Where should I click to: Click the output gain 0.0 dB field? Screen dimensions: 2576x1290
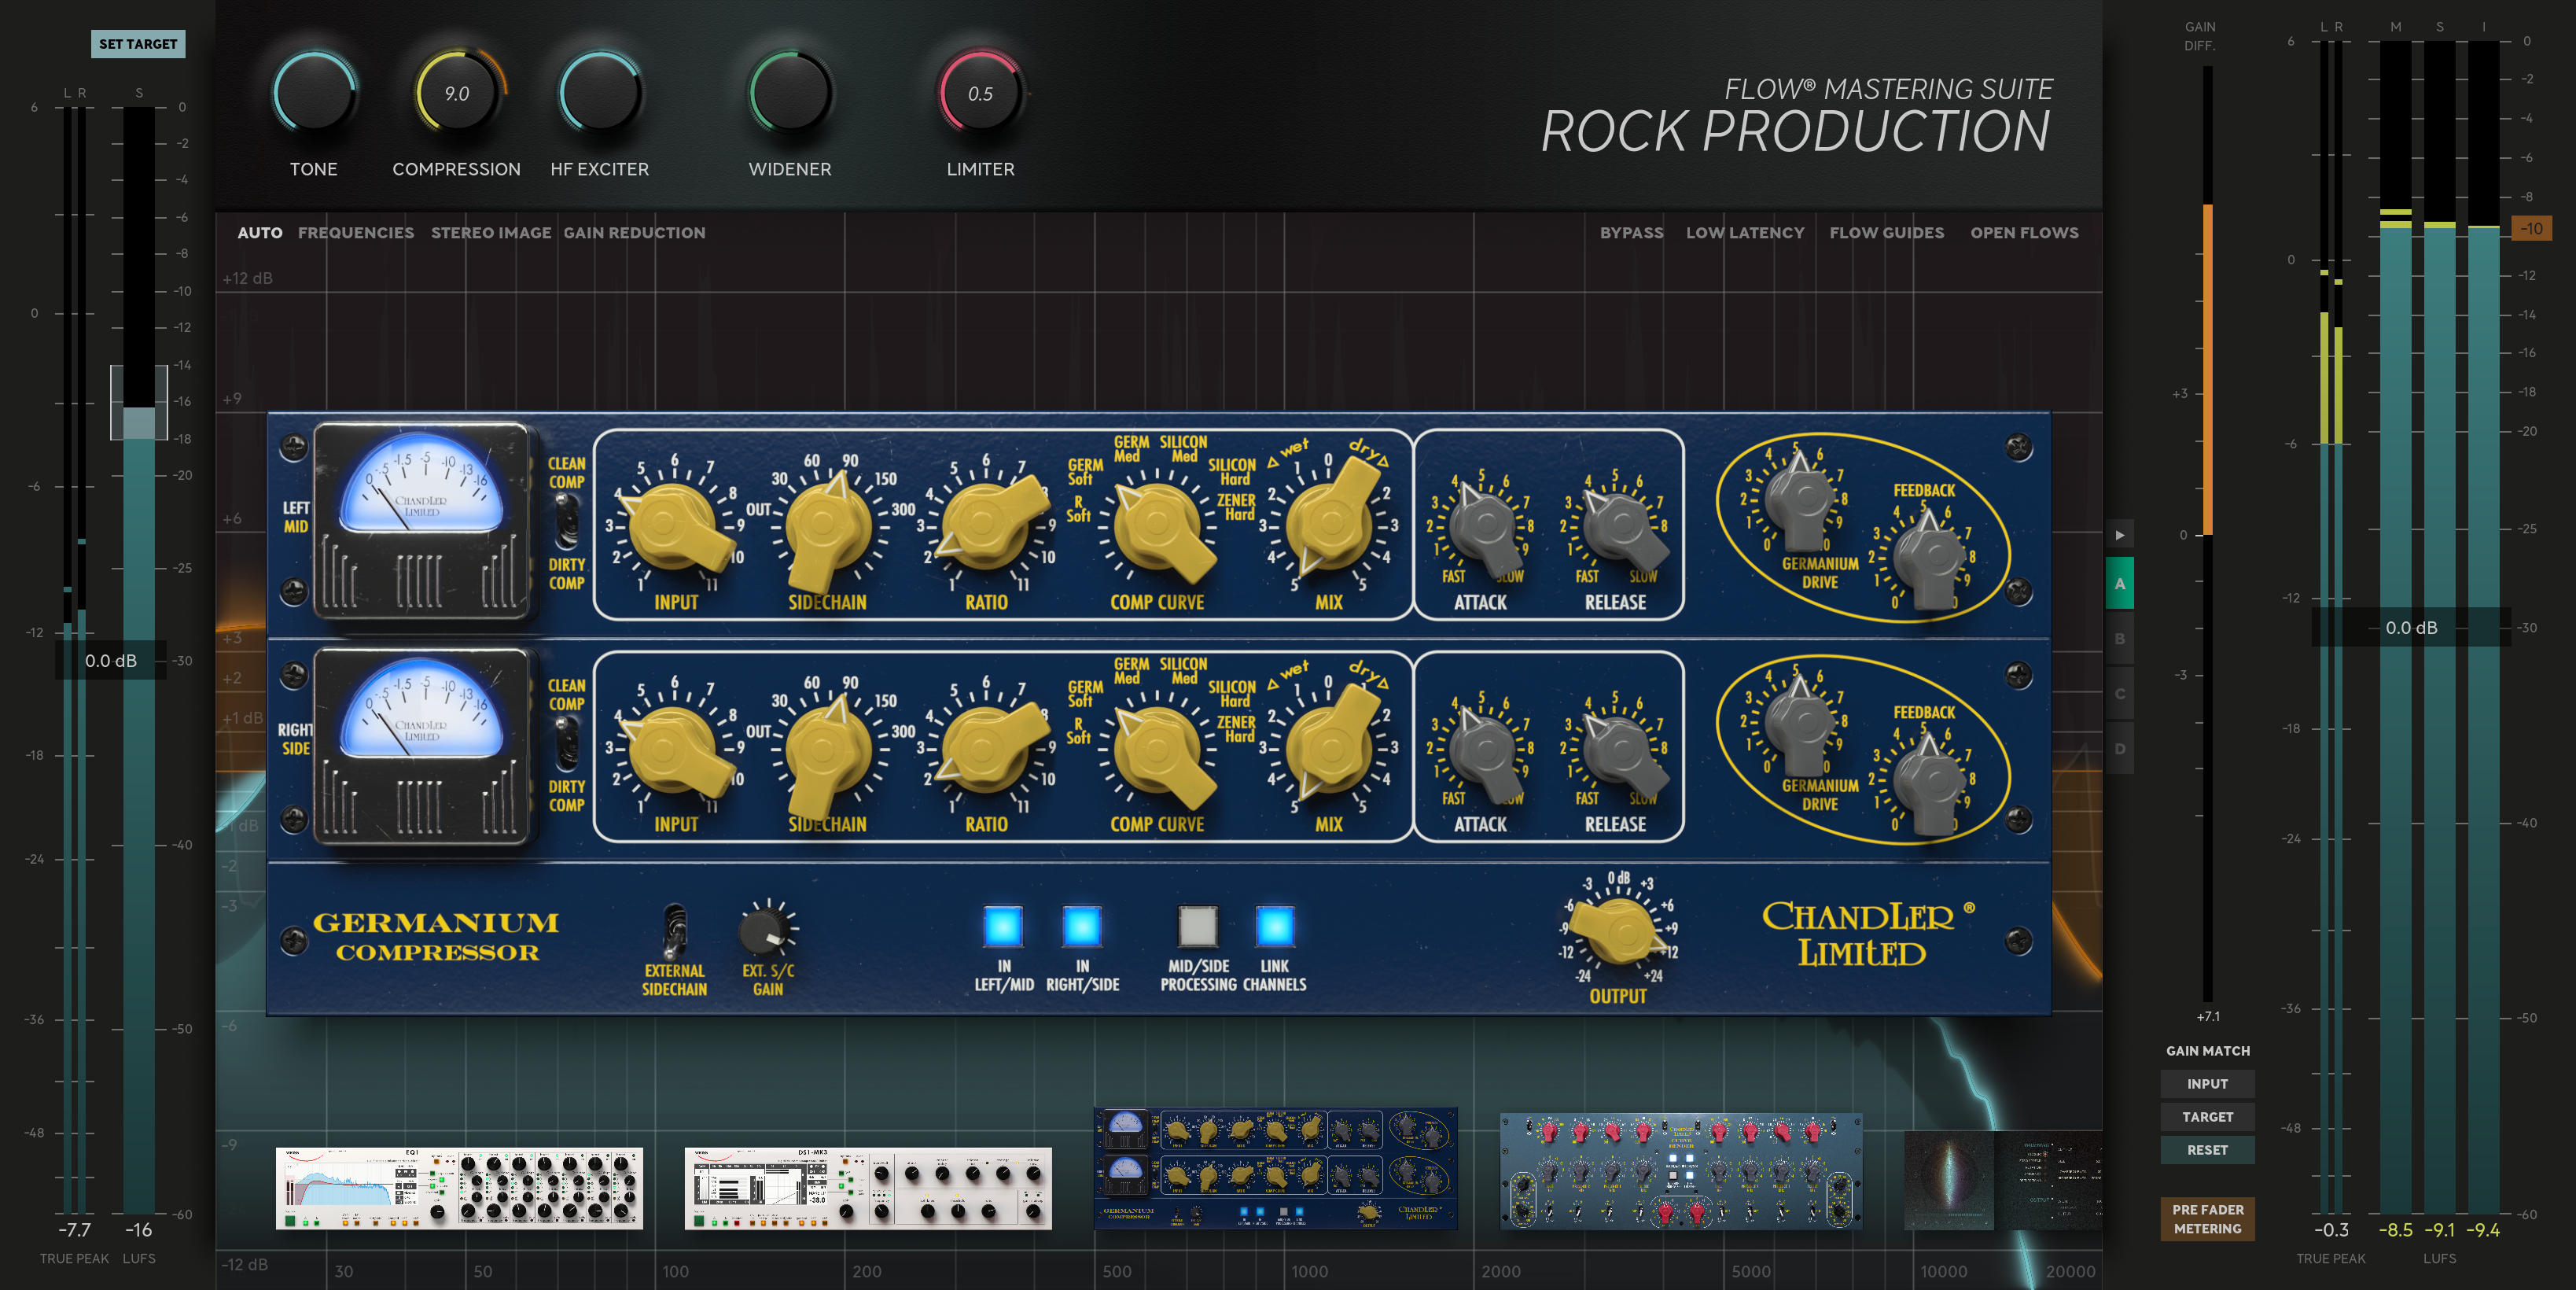tap(2411, 627)
